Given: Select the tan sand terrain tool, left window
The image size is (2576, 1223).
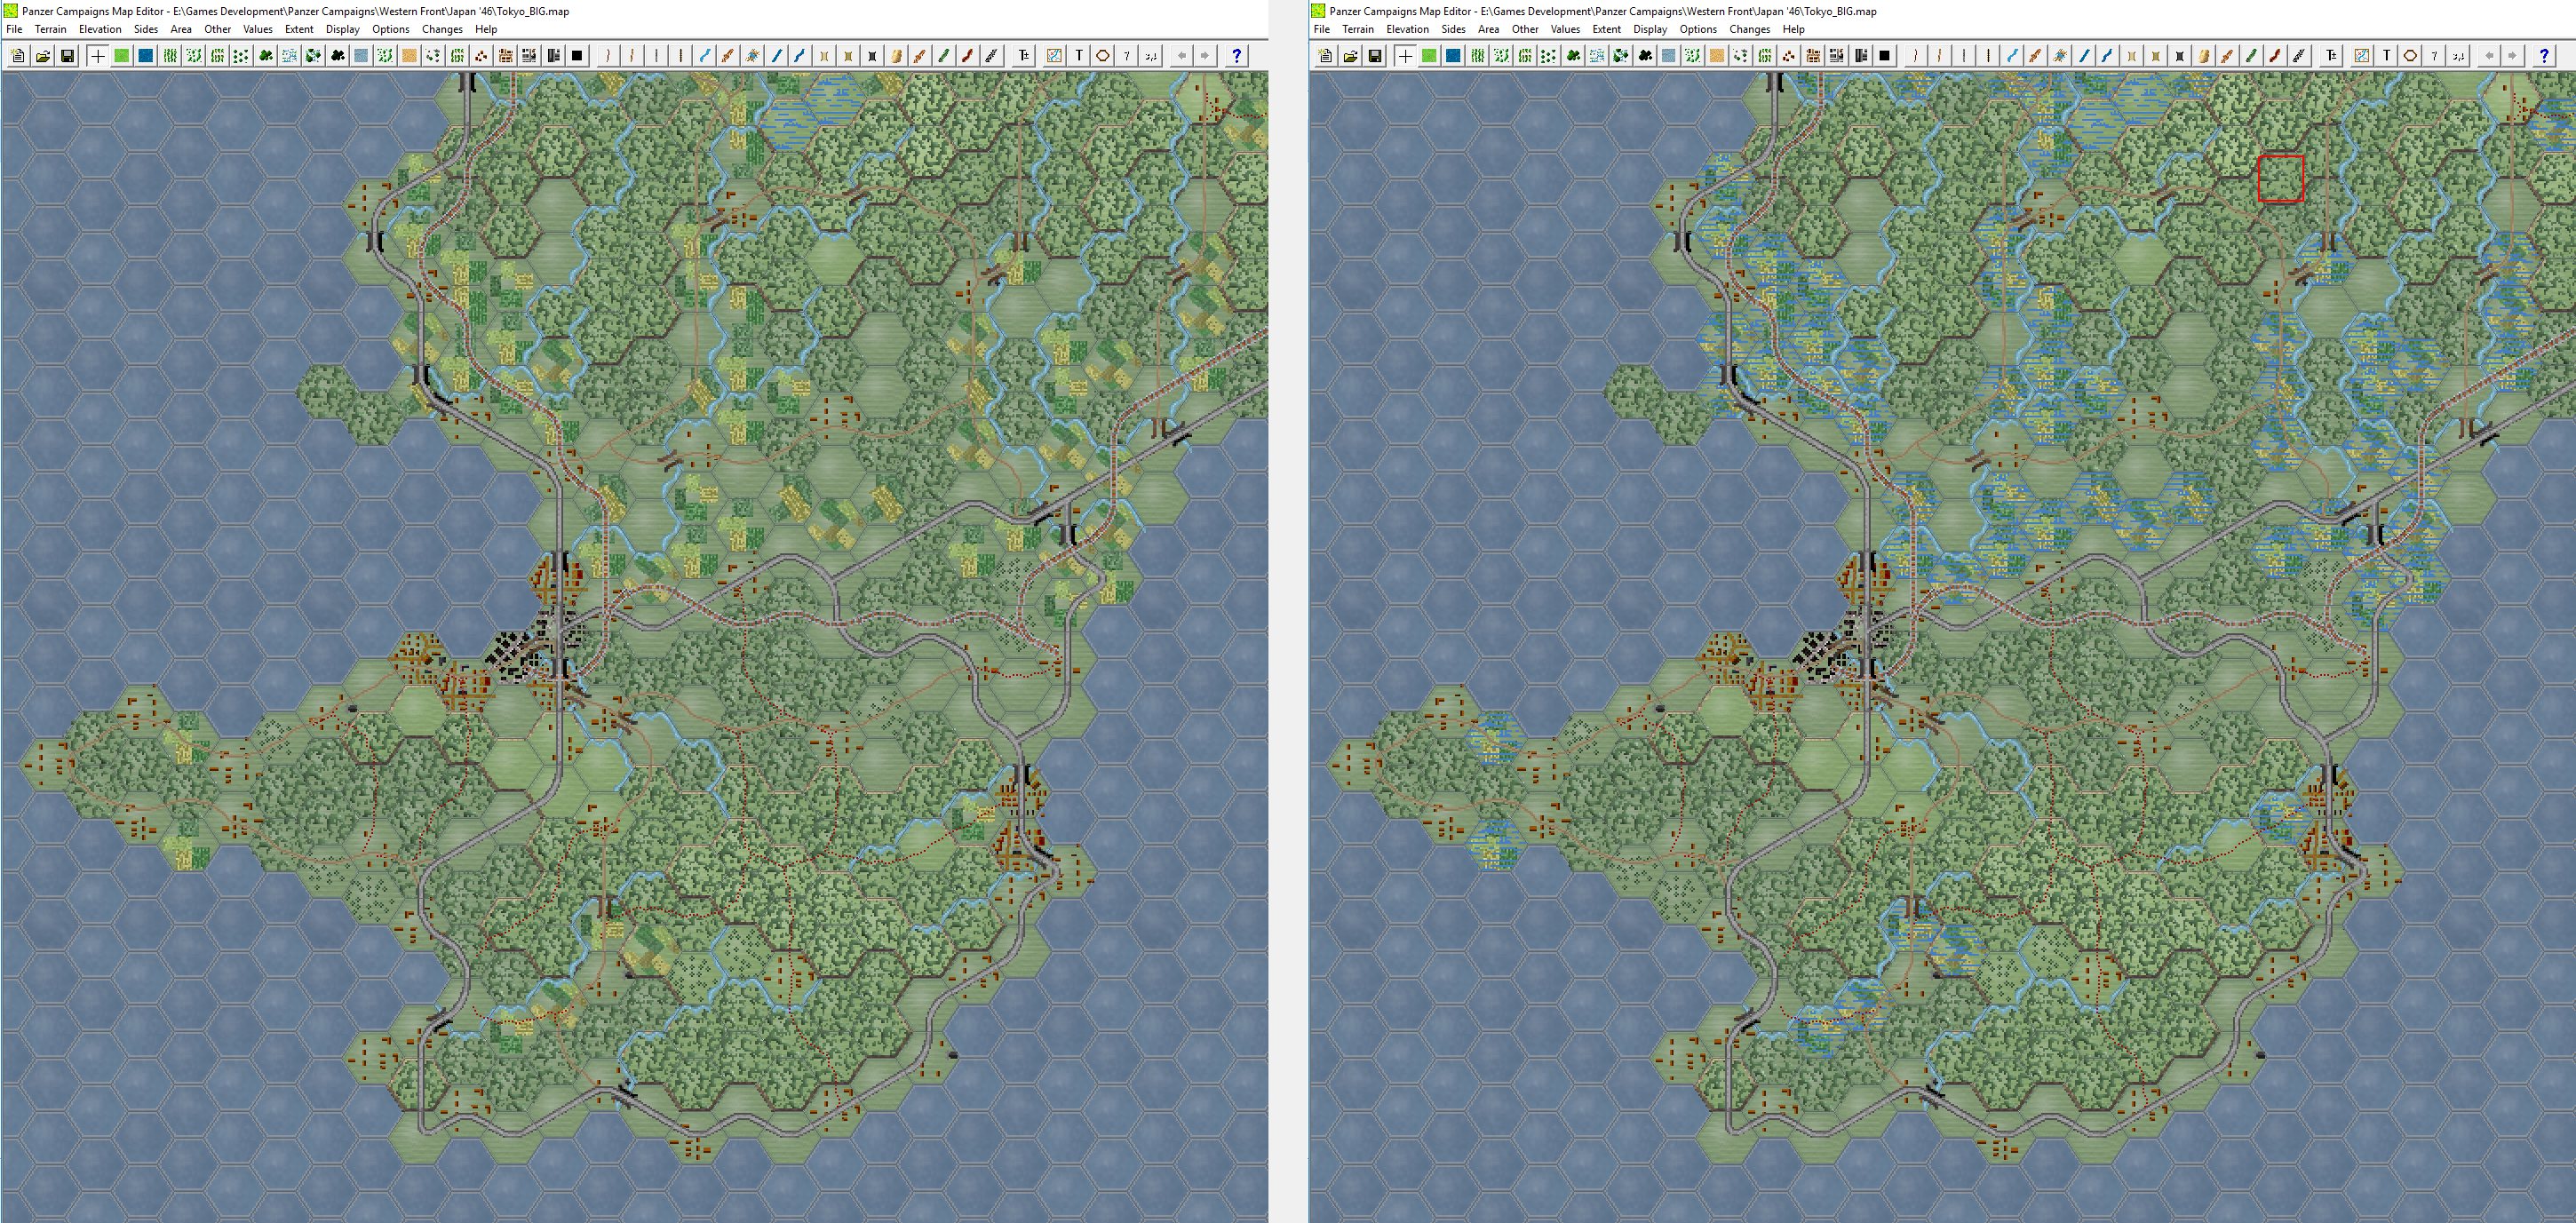Looking at the screenshot, I should coord(410,56).
